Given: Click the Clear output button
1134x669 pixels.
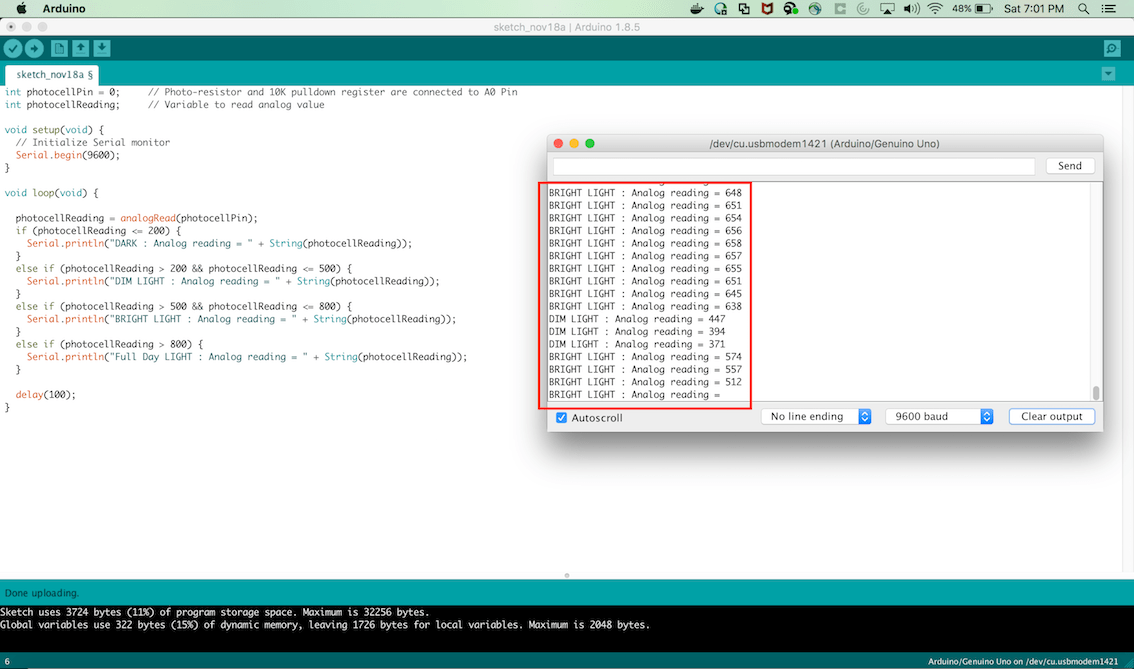Looking at the screenshot, I should 1052,417.
